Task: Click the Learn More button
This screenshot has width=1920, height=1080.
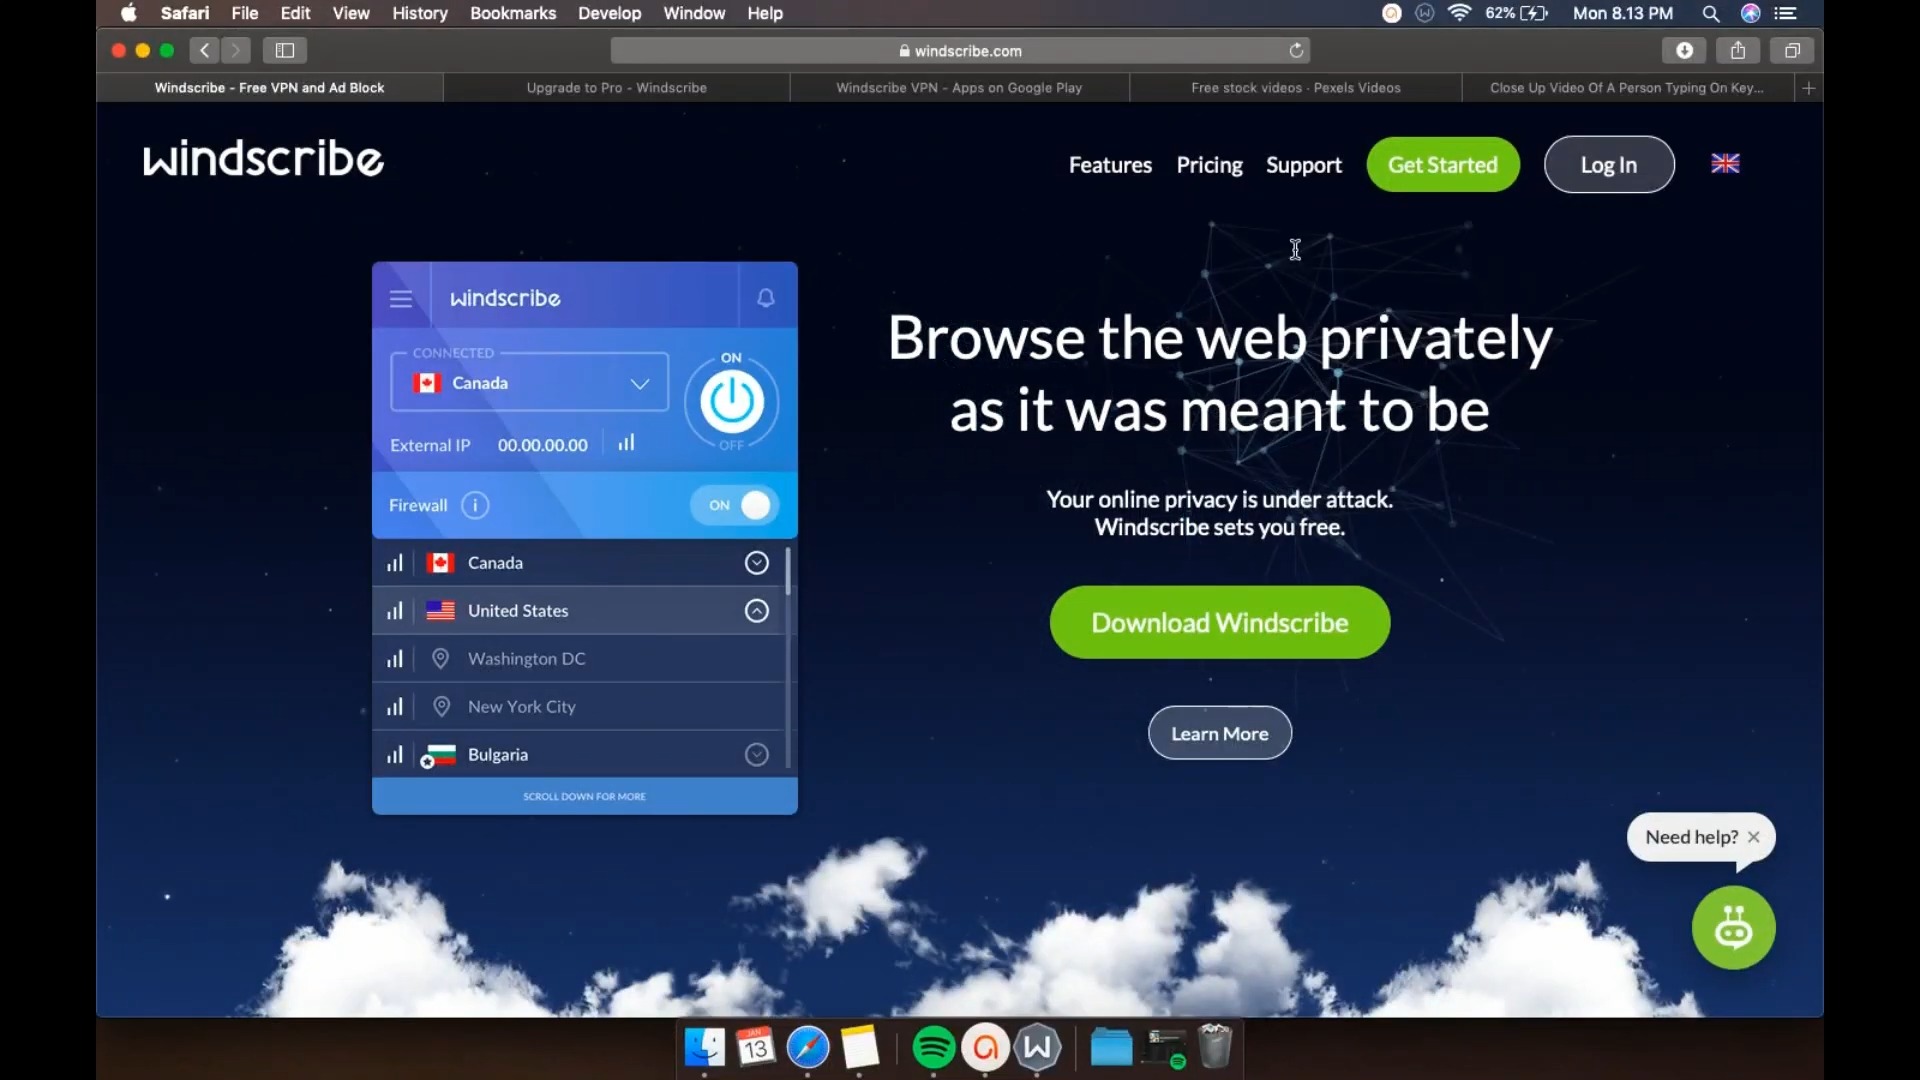Action: [x=1220, y=734]
